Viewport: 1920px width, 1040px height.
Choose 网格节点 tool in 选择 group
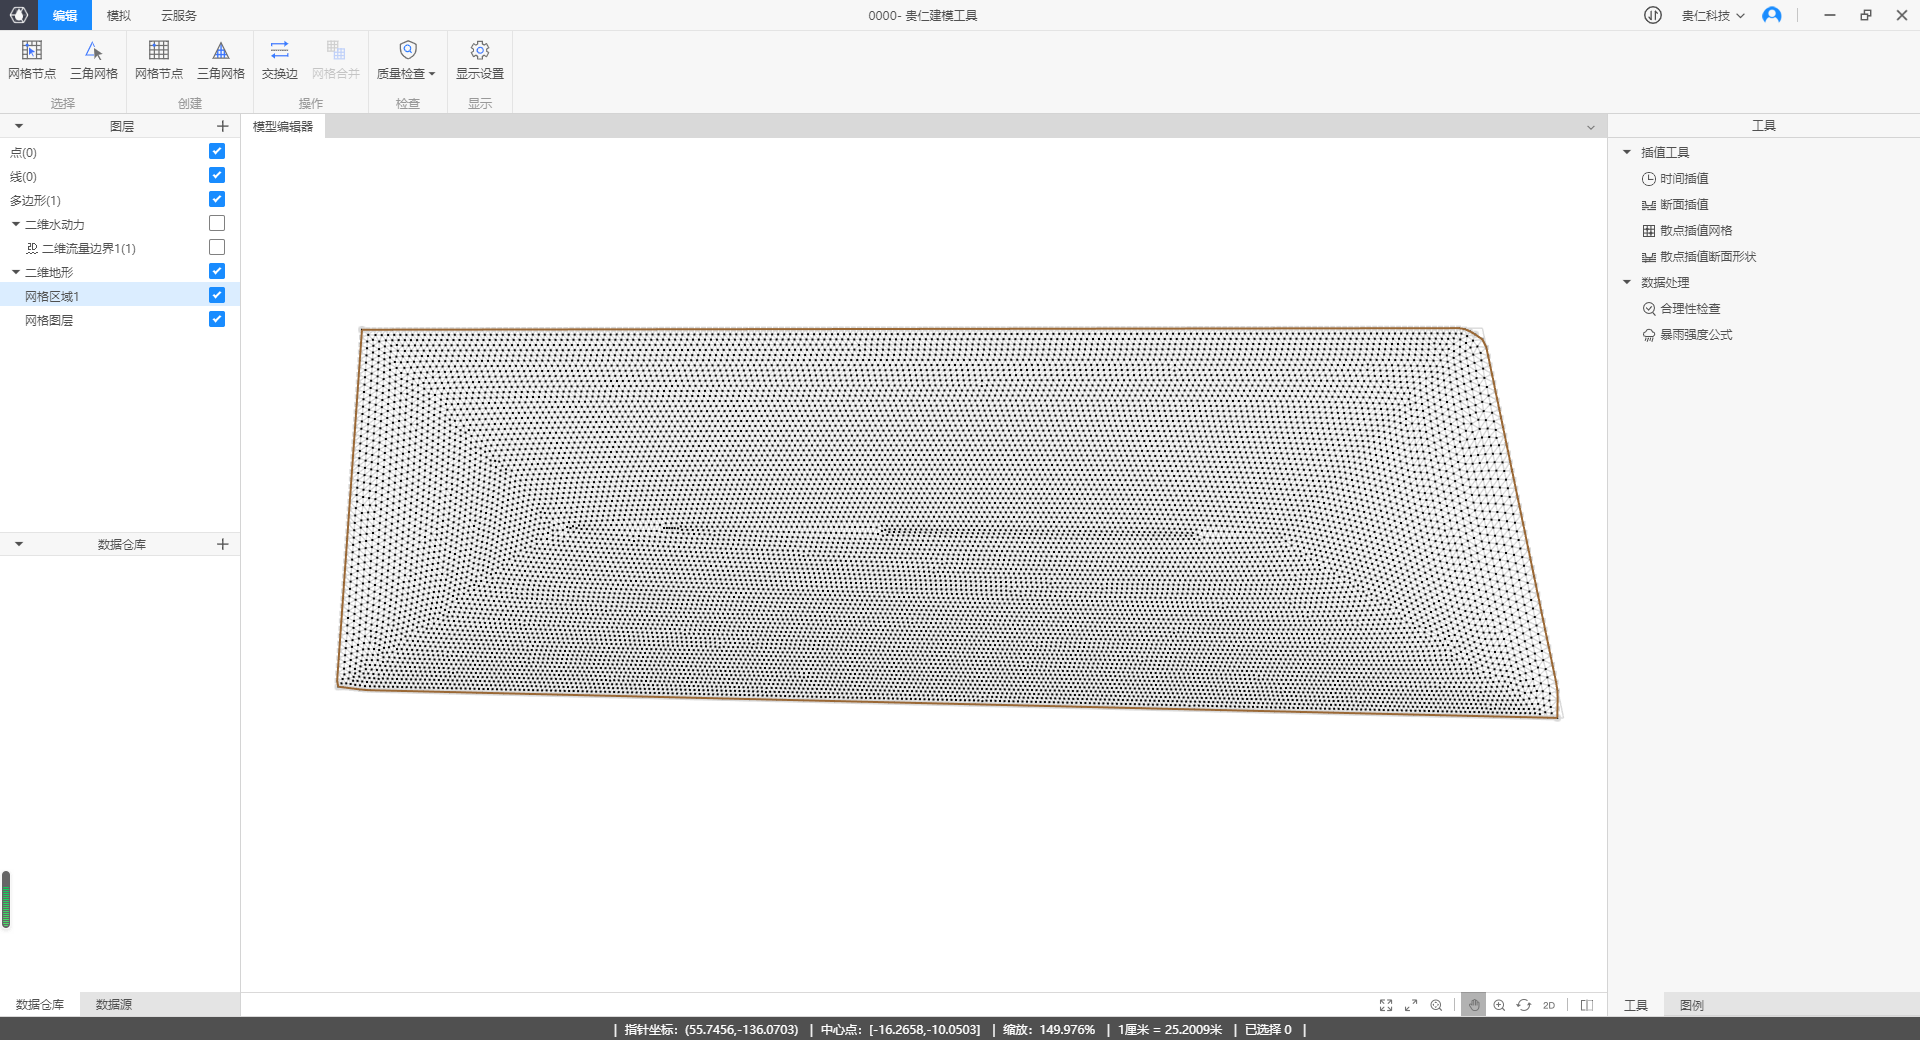[32, 51]
